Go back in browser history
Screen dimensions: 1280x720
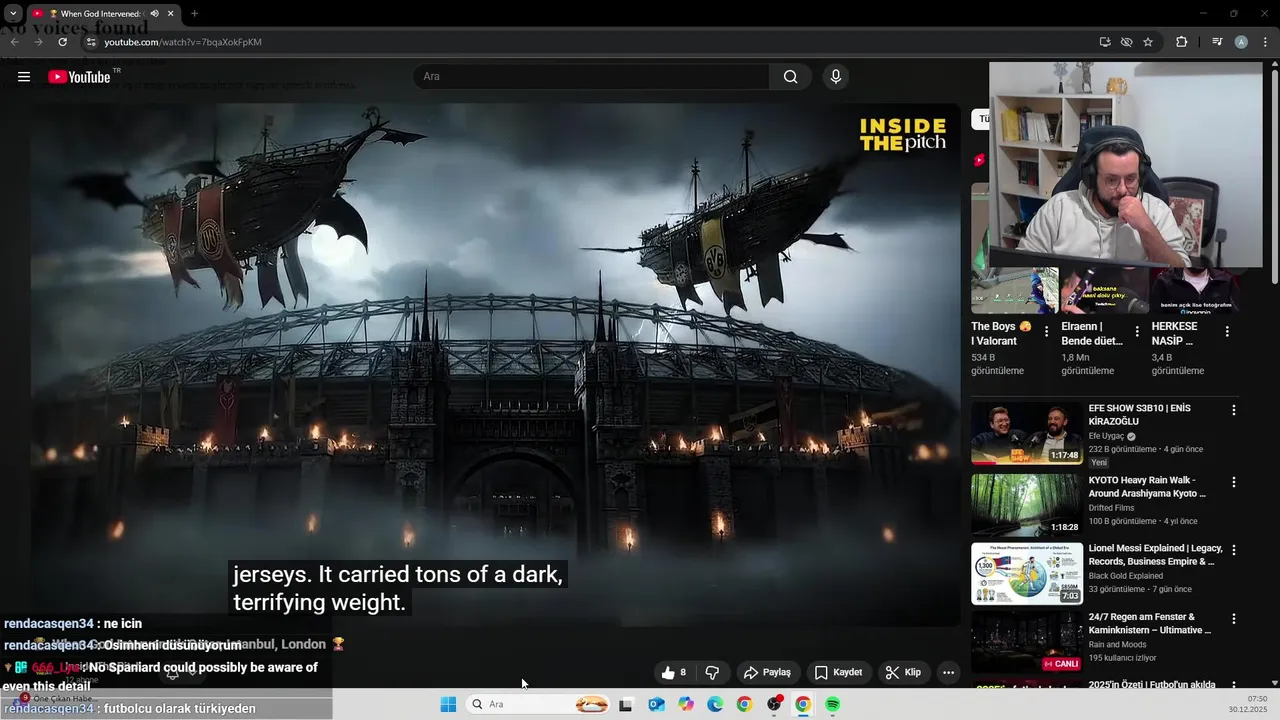[x=15, y=42]
